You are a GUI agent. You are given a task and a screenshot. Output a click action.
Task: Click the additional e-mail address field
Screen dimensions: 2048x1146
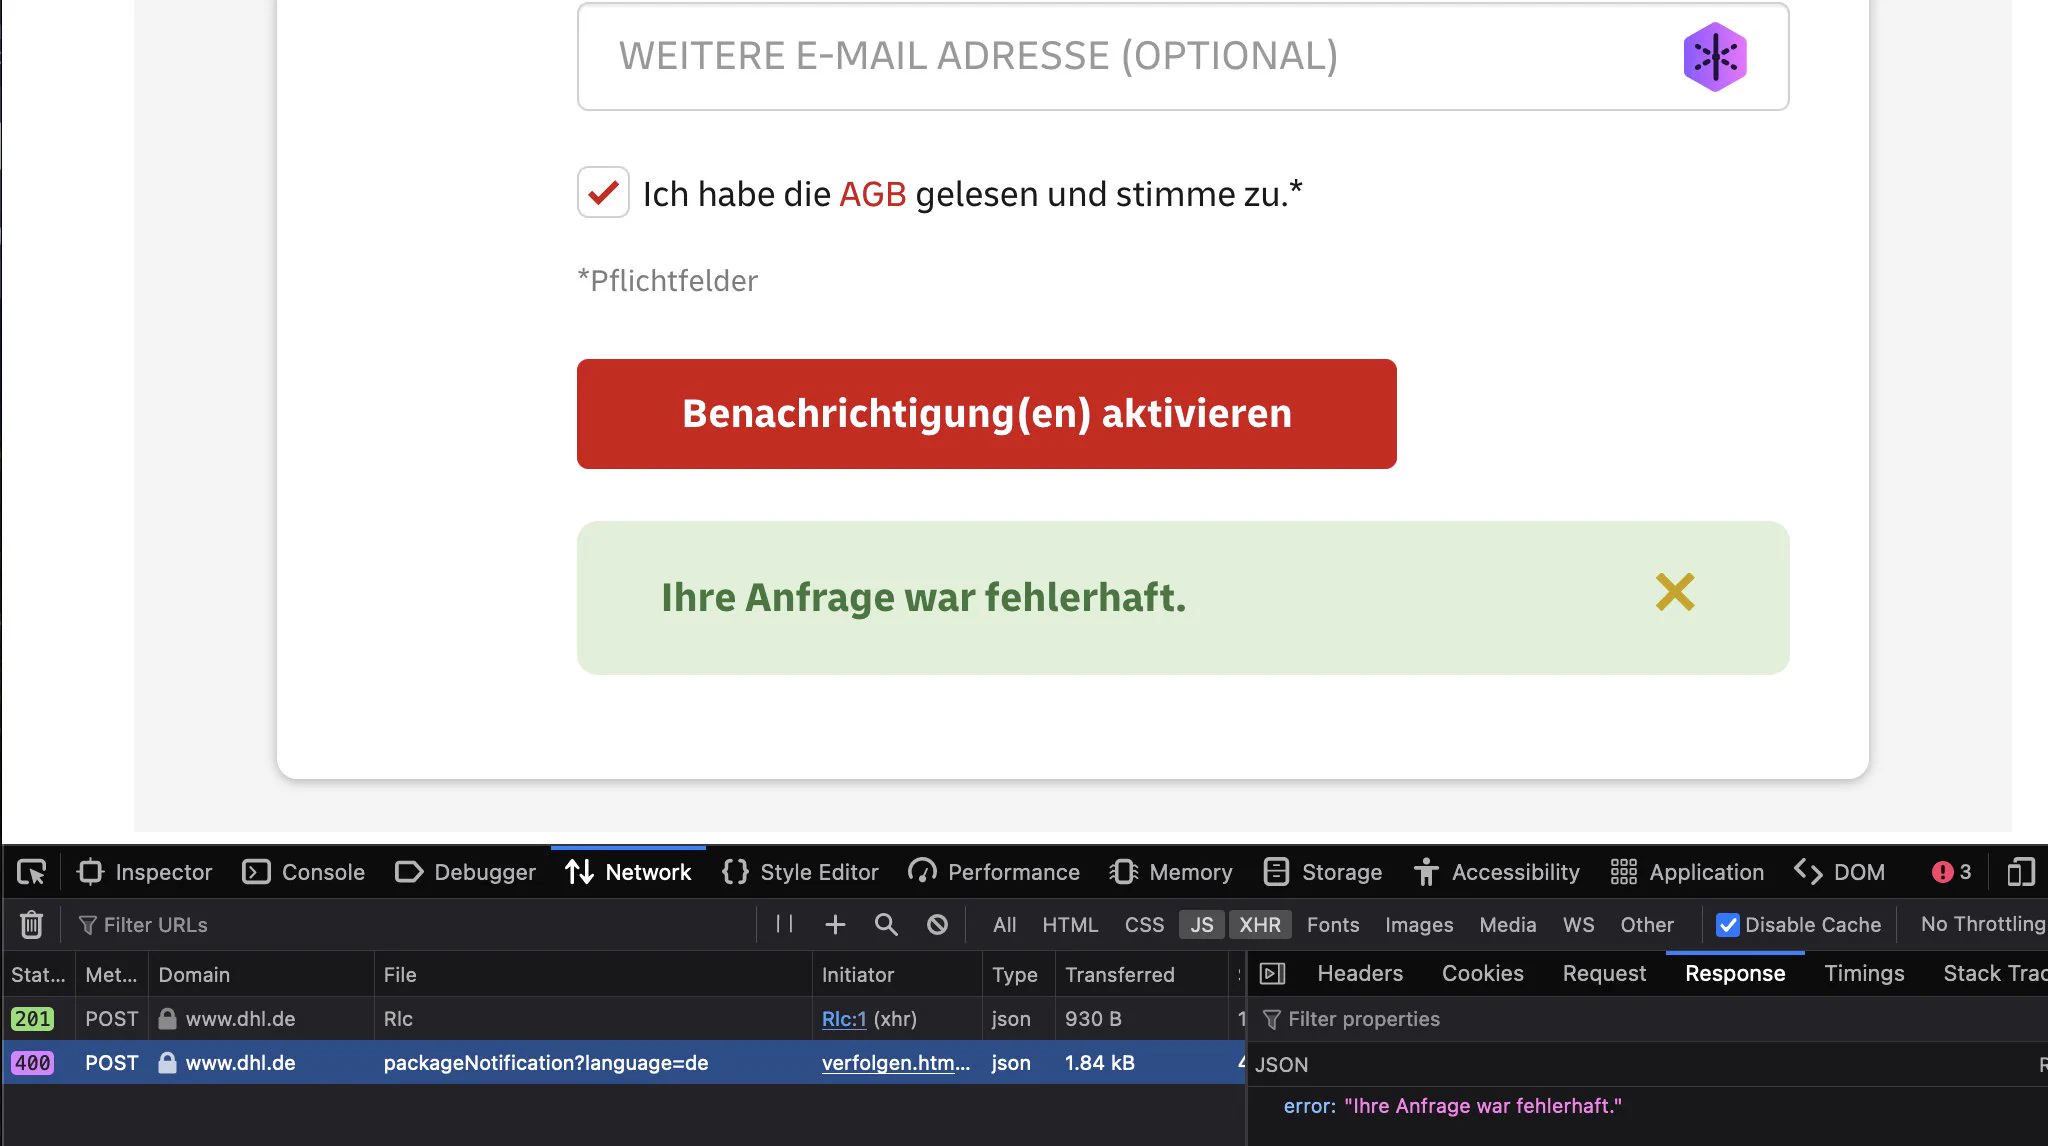tap(1182, 57)
